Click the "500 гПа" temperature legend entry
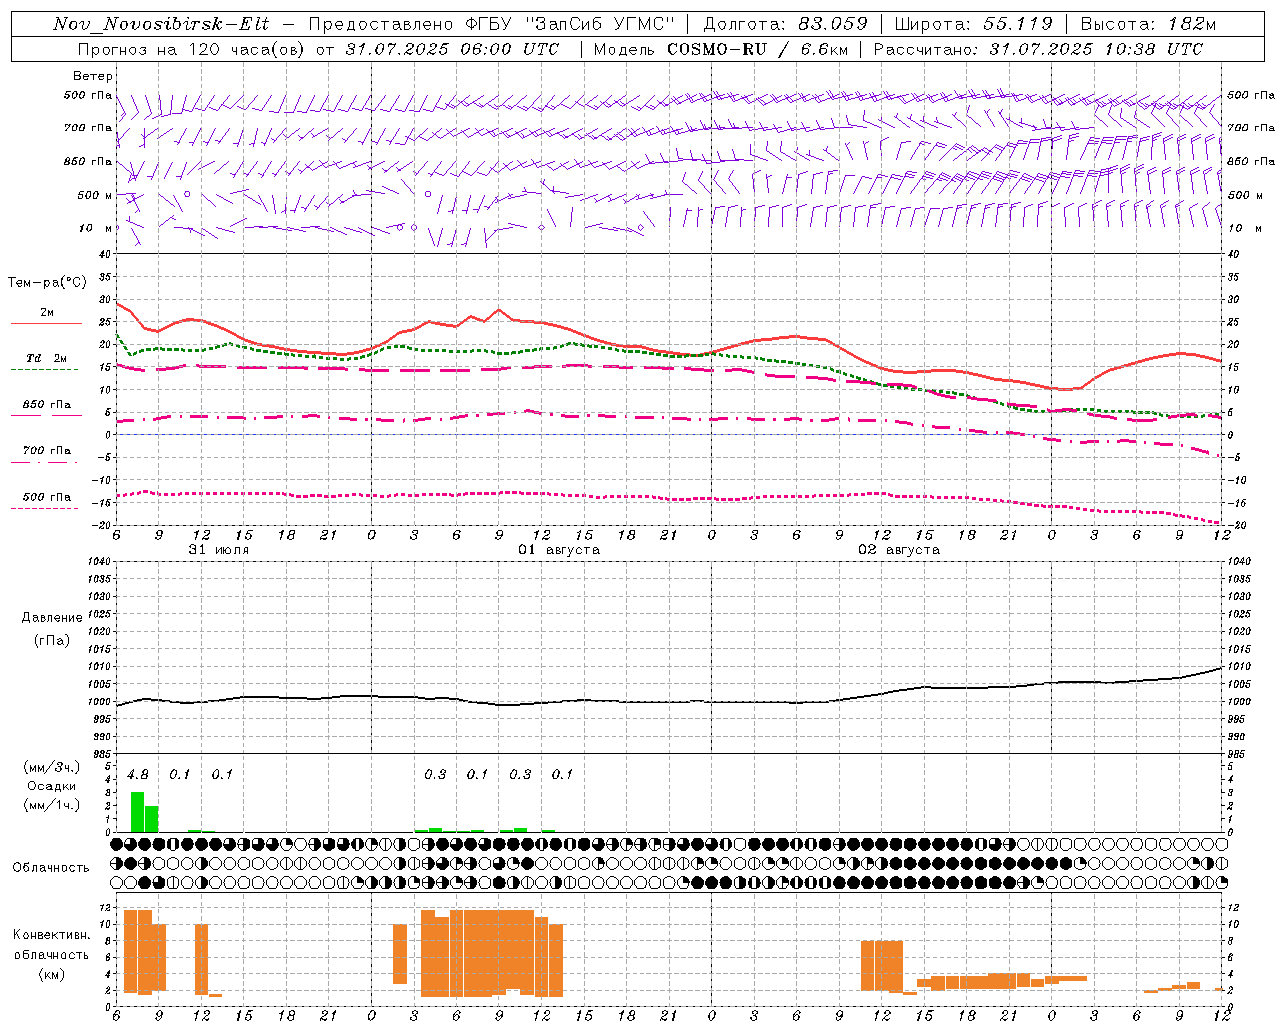This screenshot has width=1280, height=1024. tap(47, 497)
